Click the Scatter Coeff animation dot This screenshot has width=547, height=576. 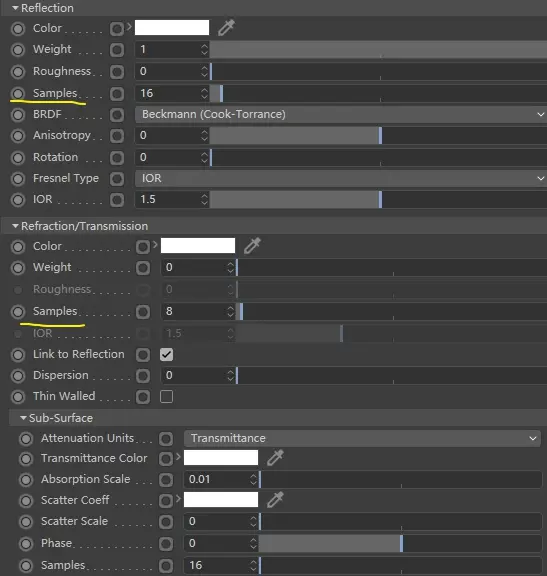click(26, 501)
